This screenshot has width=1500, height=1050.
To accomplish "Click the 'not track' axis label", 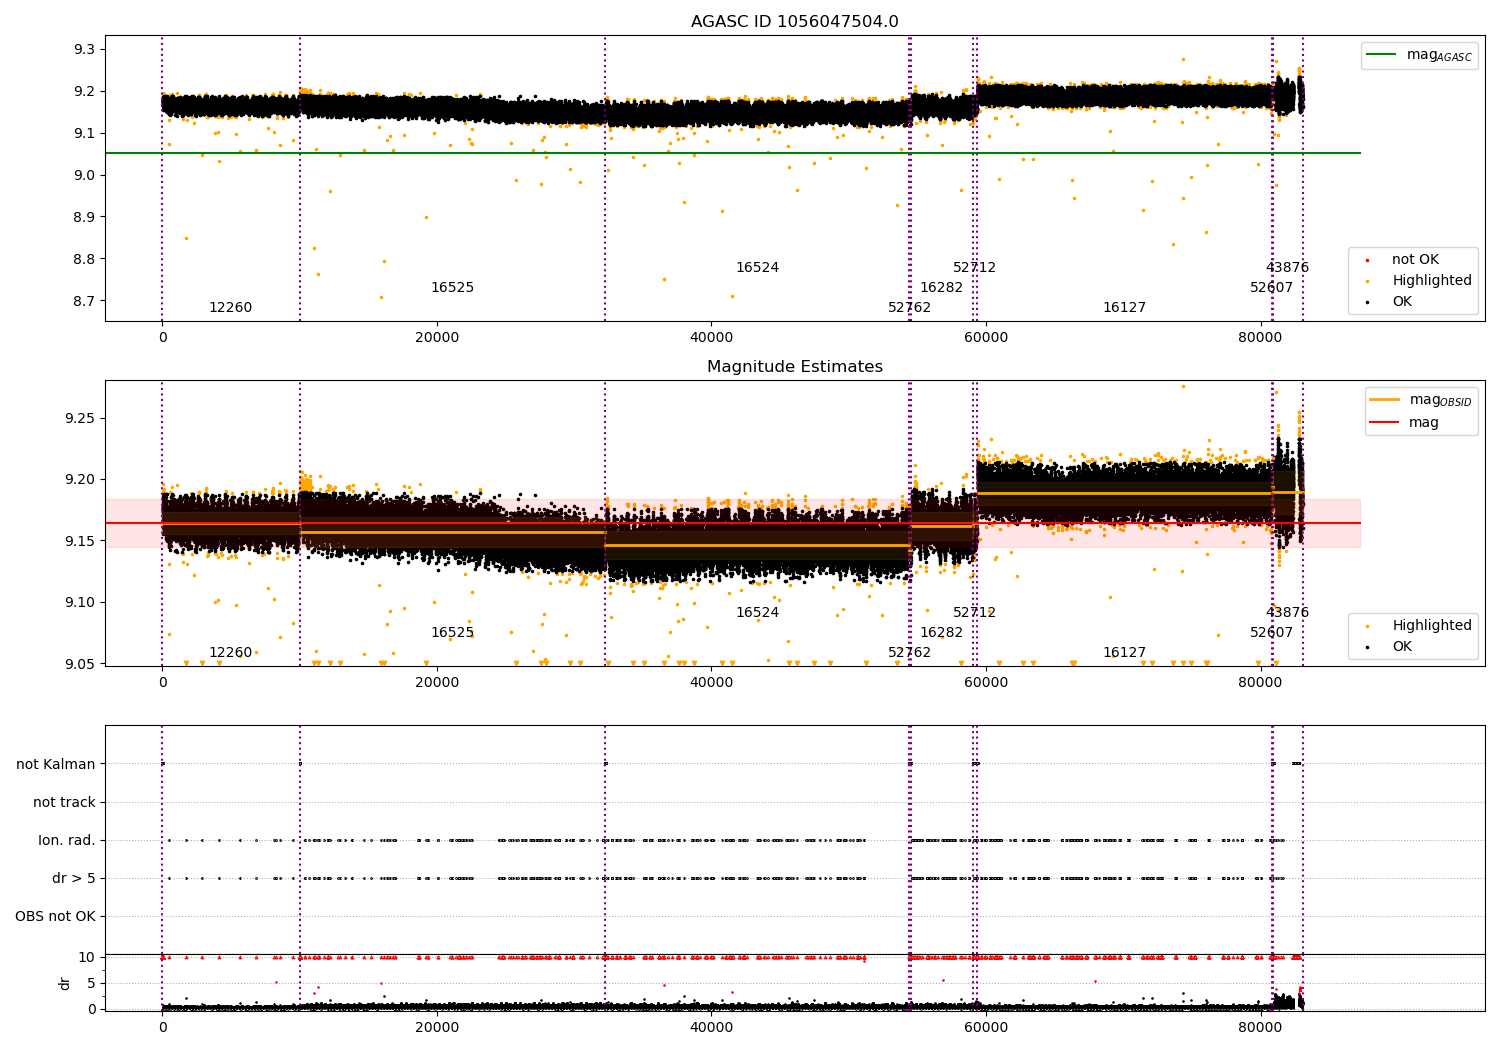I will [x=64, y=803].
